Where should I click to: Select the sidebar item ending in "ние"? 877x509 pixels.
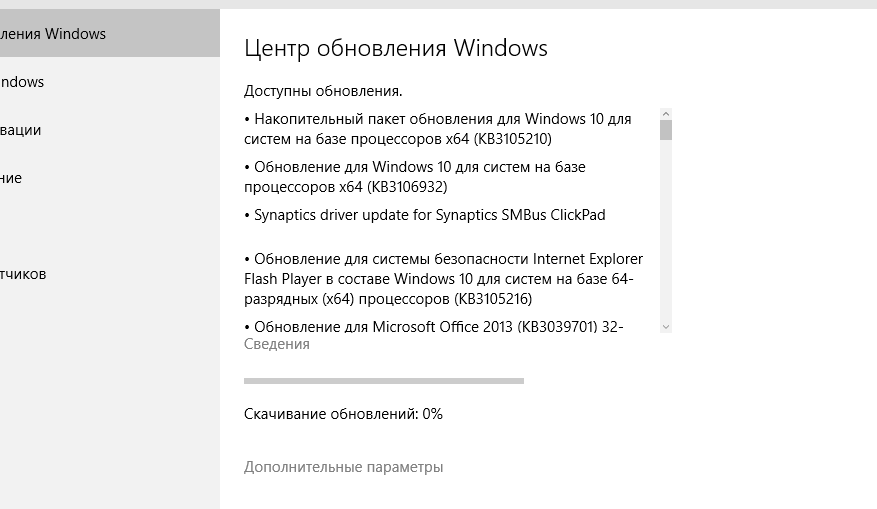point(11,178)
